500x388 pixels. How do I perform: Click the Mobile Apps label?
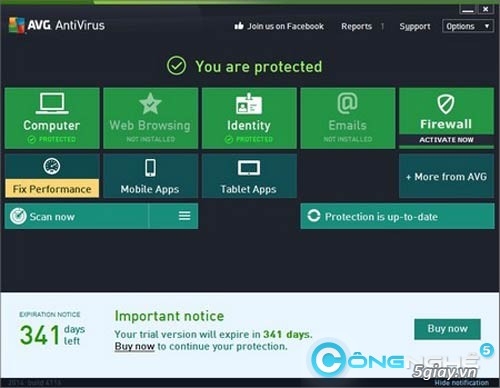pyautogui.click(x=150, y=189)
